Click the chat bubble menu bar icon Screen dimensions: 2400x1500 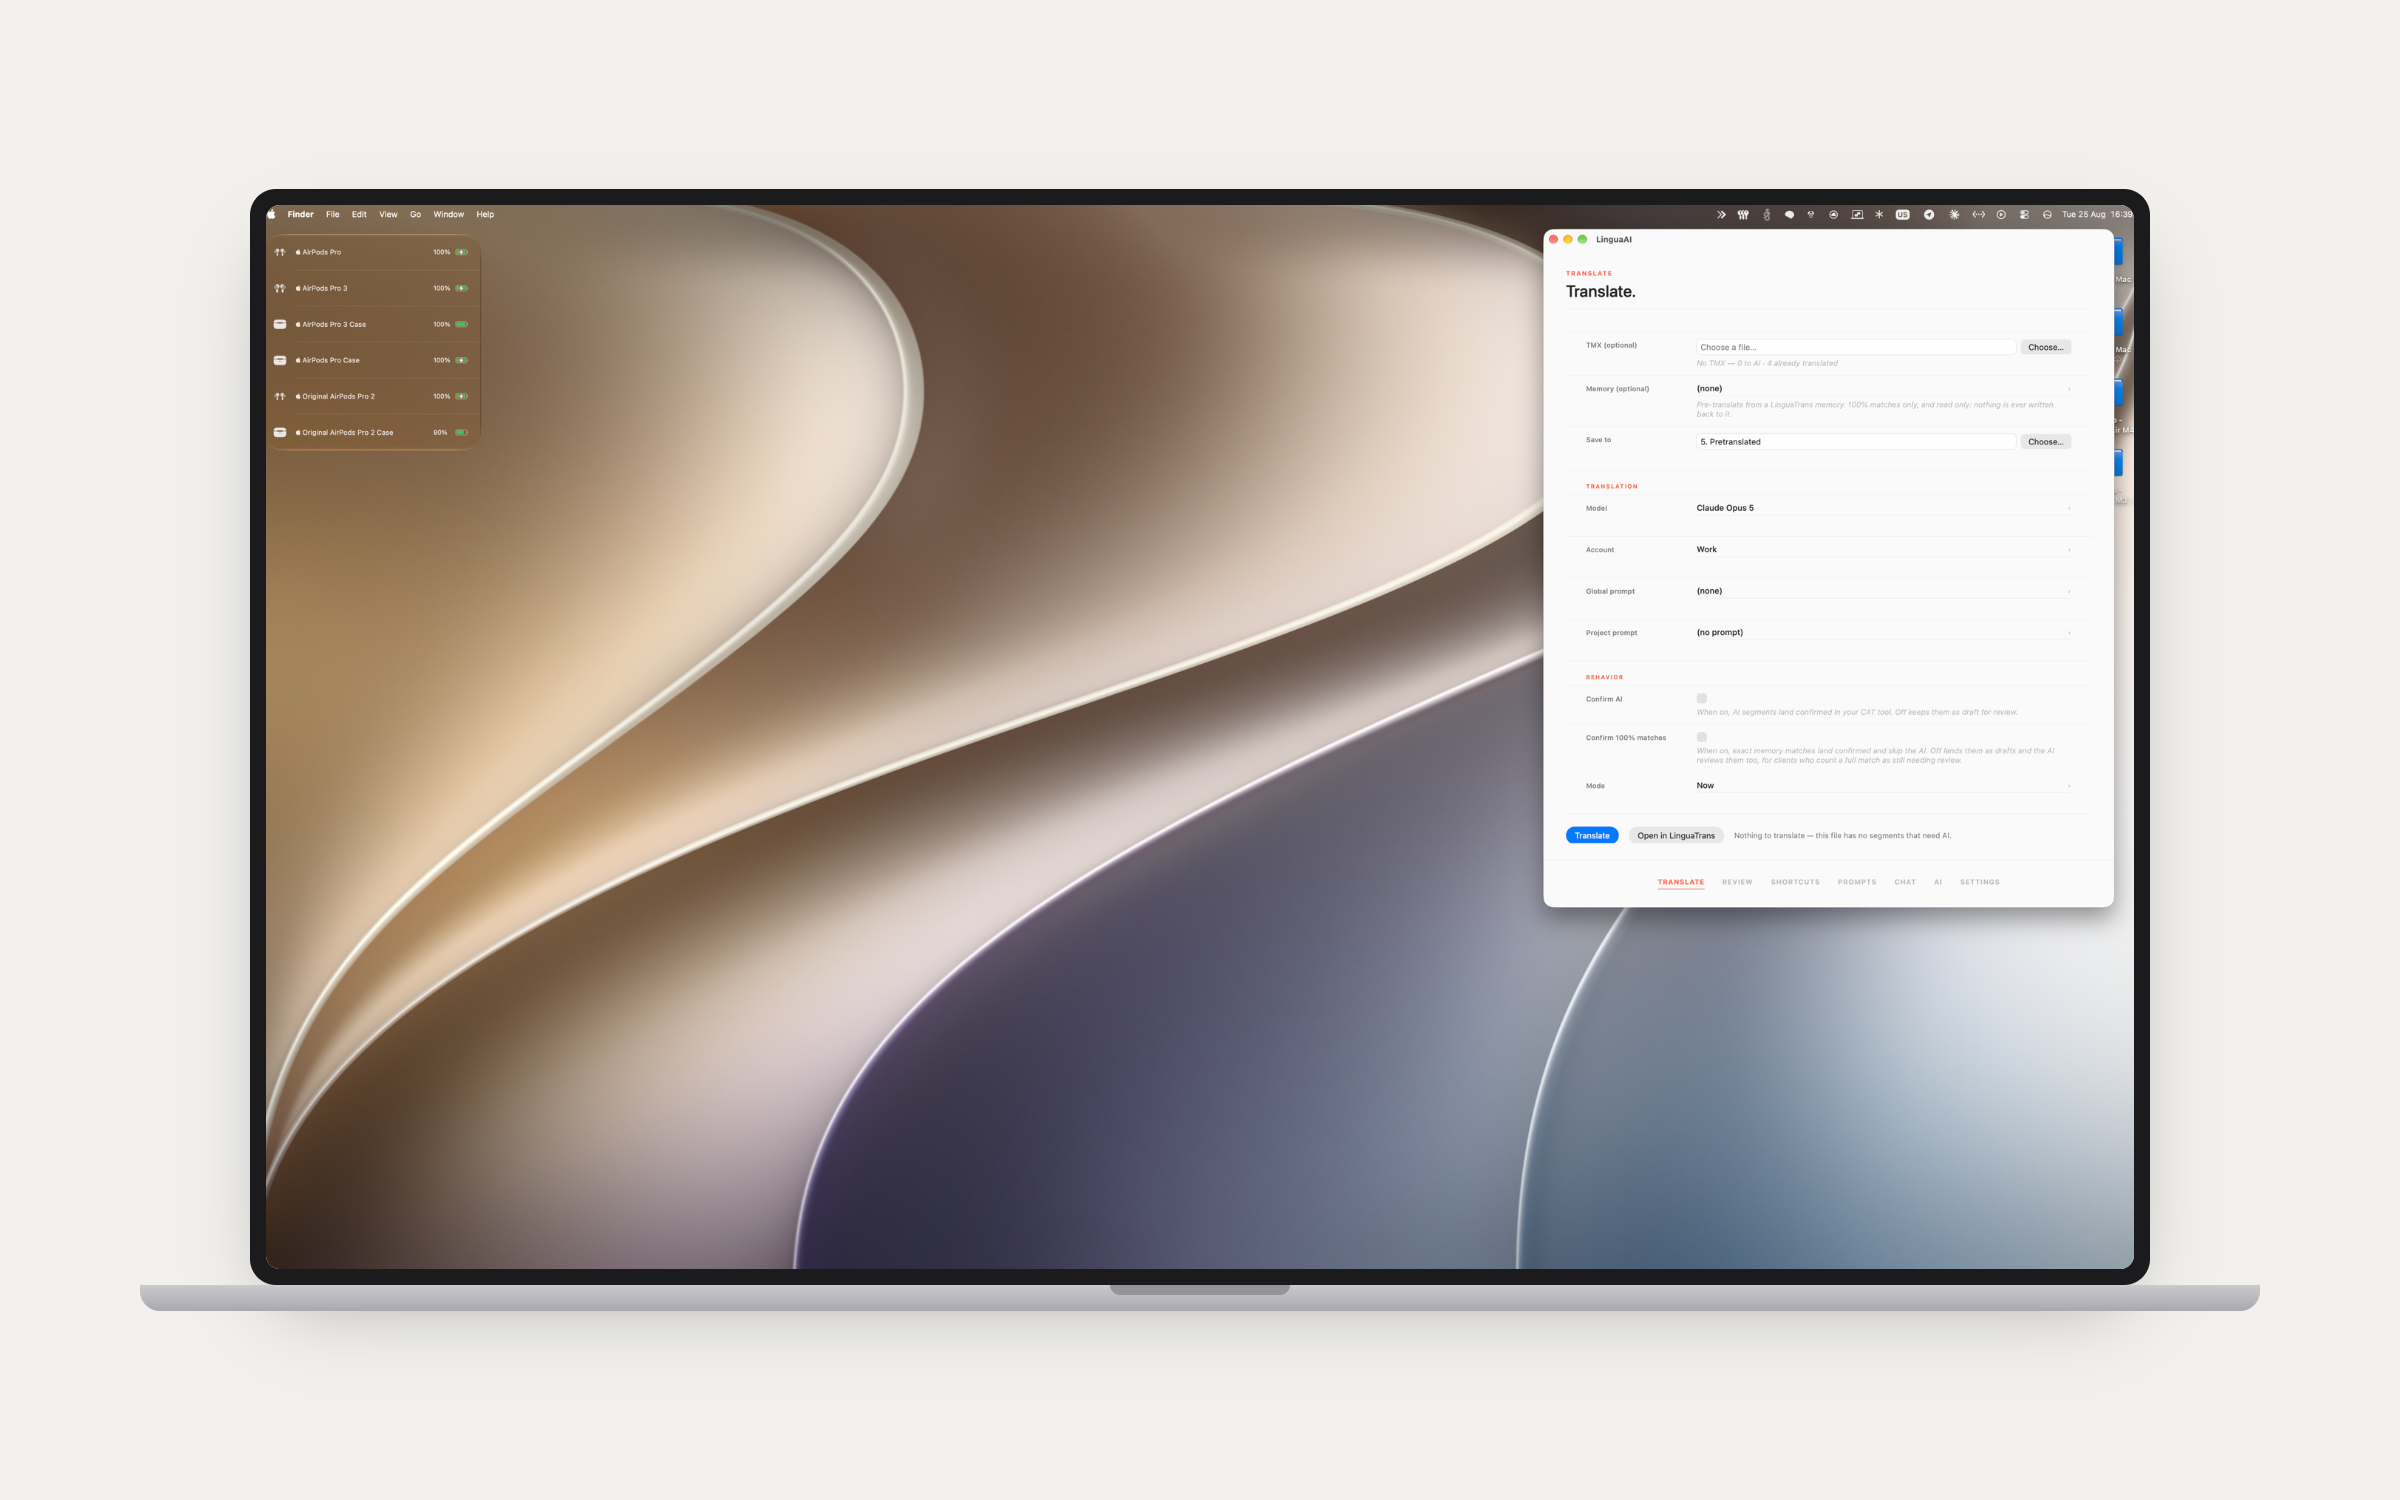1789,214
